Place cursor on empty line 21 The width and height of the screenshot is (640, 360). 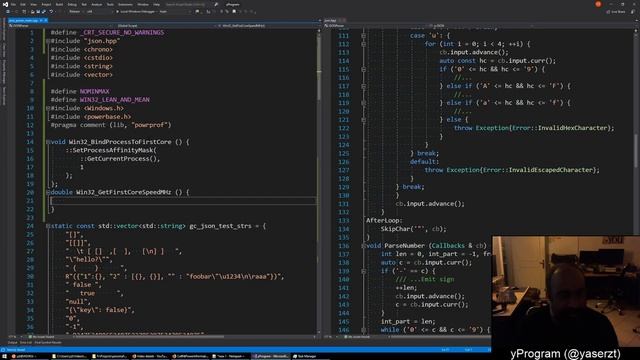pos(183,200)
